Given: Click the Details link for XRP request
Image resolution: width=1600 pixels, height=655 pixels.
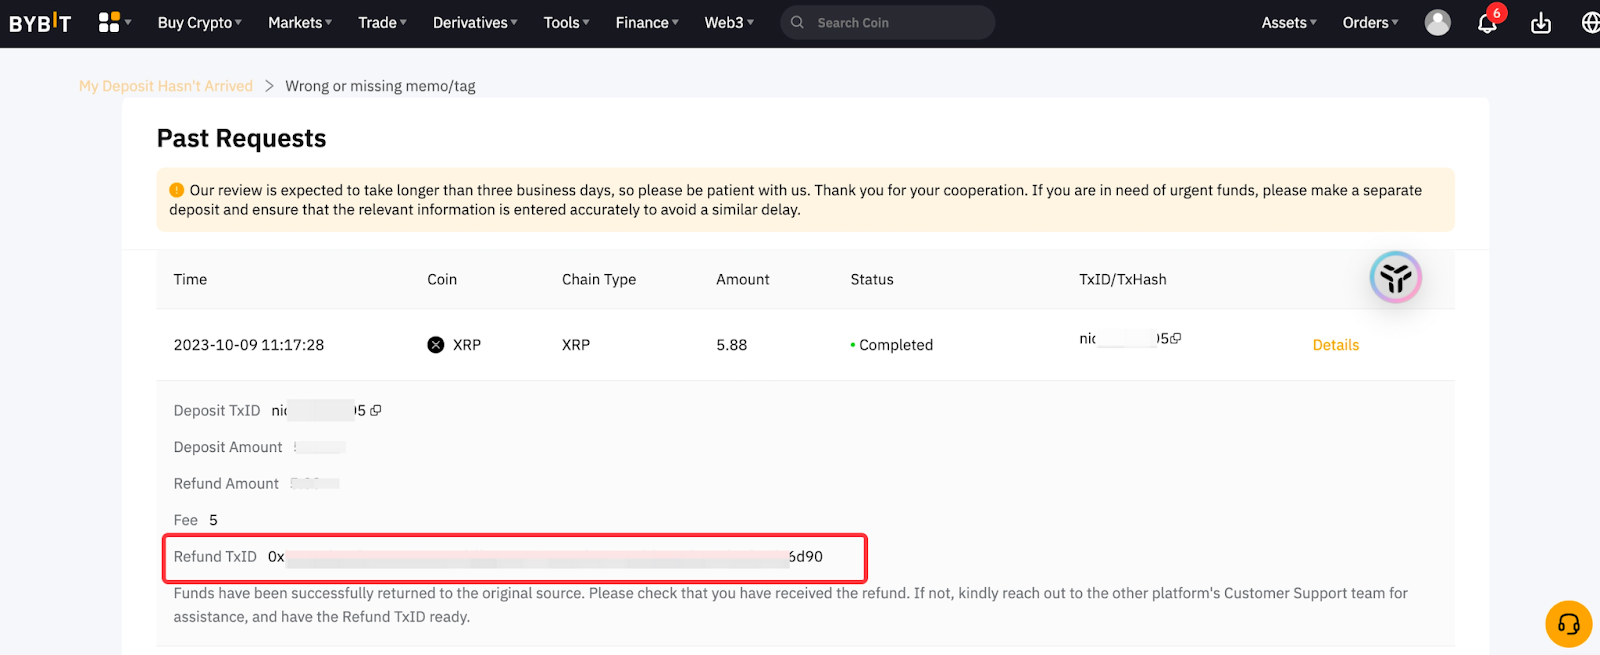Looking at the screenshot, I should [x=1335, y=345].
